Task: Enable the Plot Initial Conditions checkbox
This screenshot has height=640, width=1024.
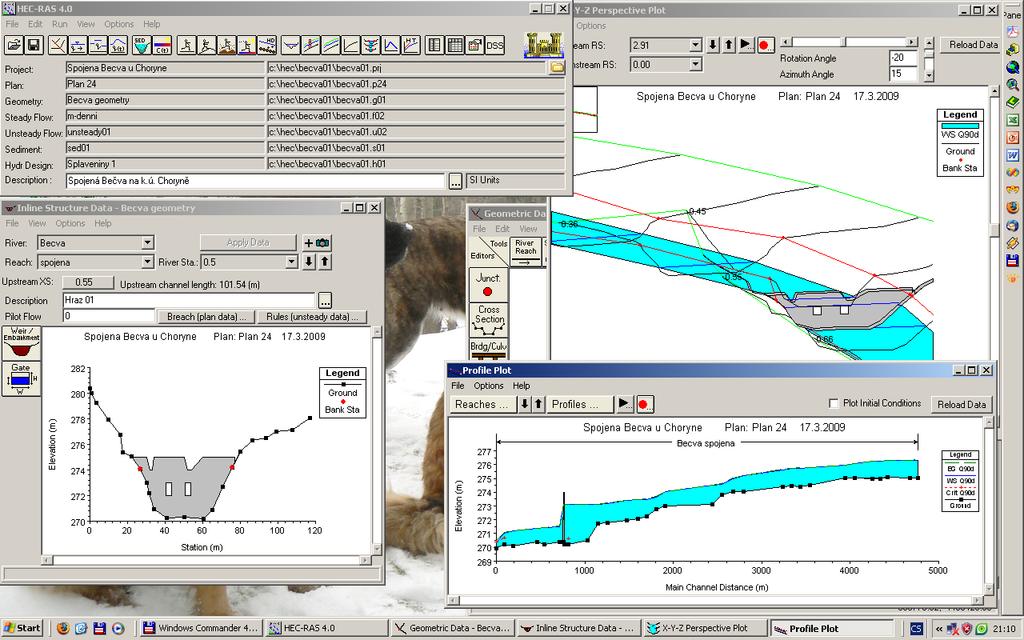Action: [x=833, y=404]
